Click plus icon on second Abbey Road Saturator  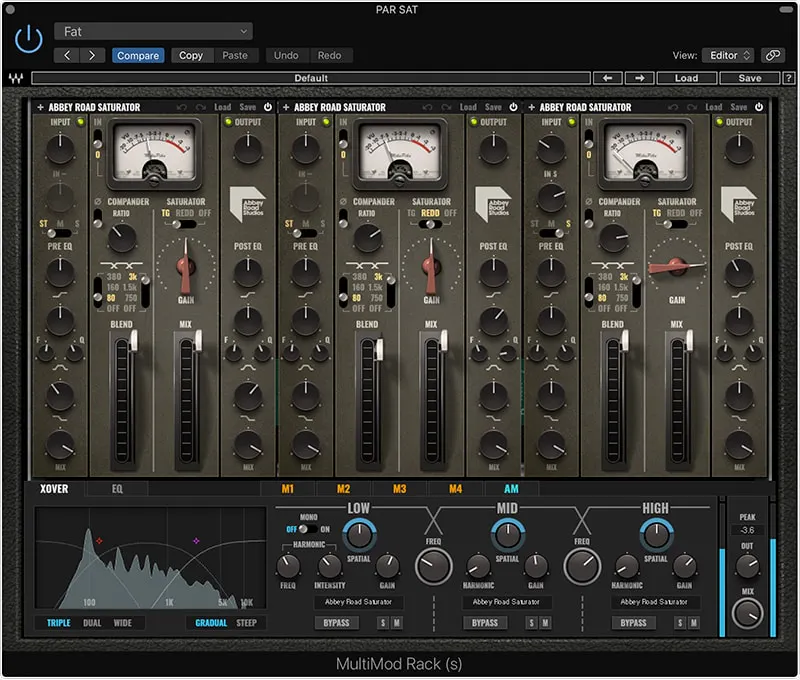[286, 107]
